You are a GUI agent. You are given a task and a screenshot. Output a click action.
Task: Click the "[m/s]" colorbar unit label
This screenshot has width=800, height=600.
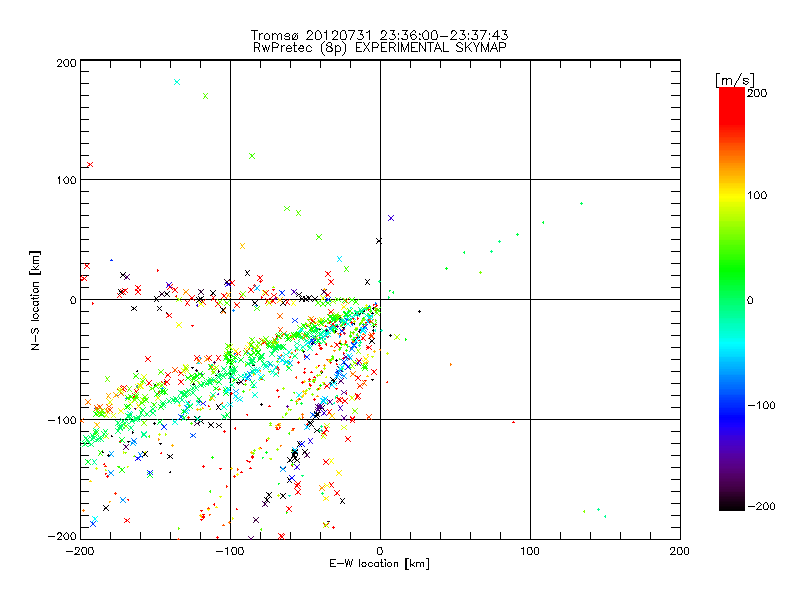point(735,80)
